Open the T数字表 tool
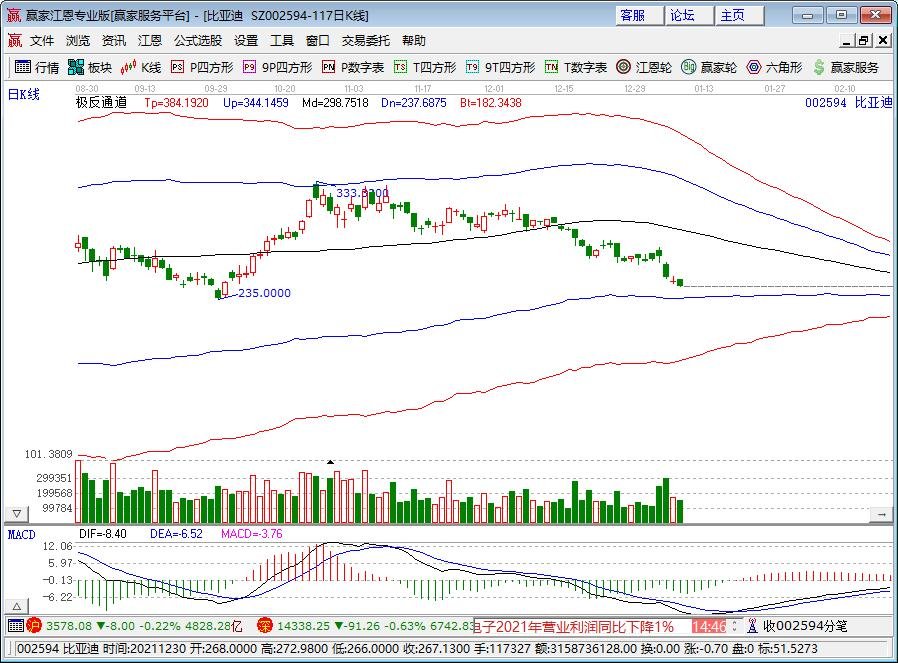 pyautogui.click(x=576, y=68)
